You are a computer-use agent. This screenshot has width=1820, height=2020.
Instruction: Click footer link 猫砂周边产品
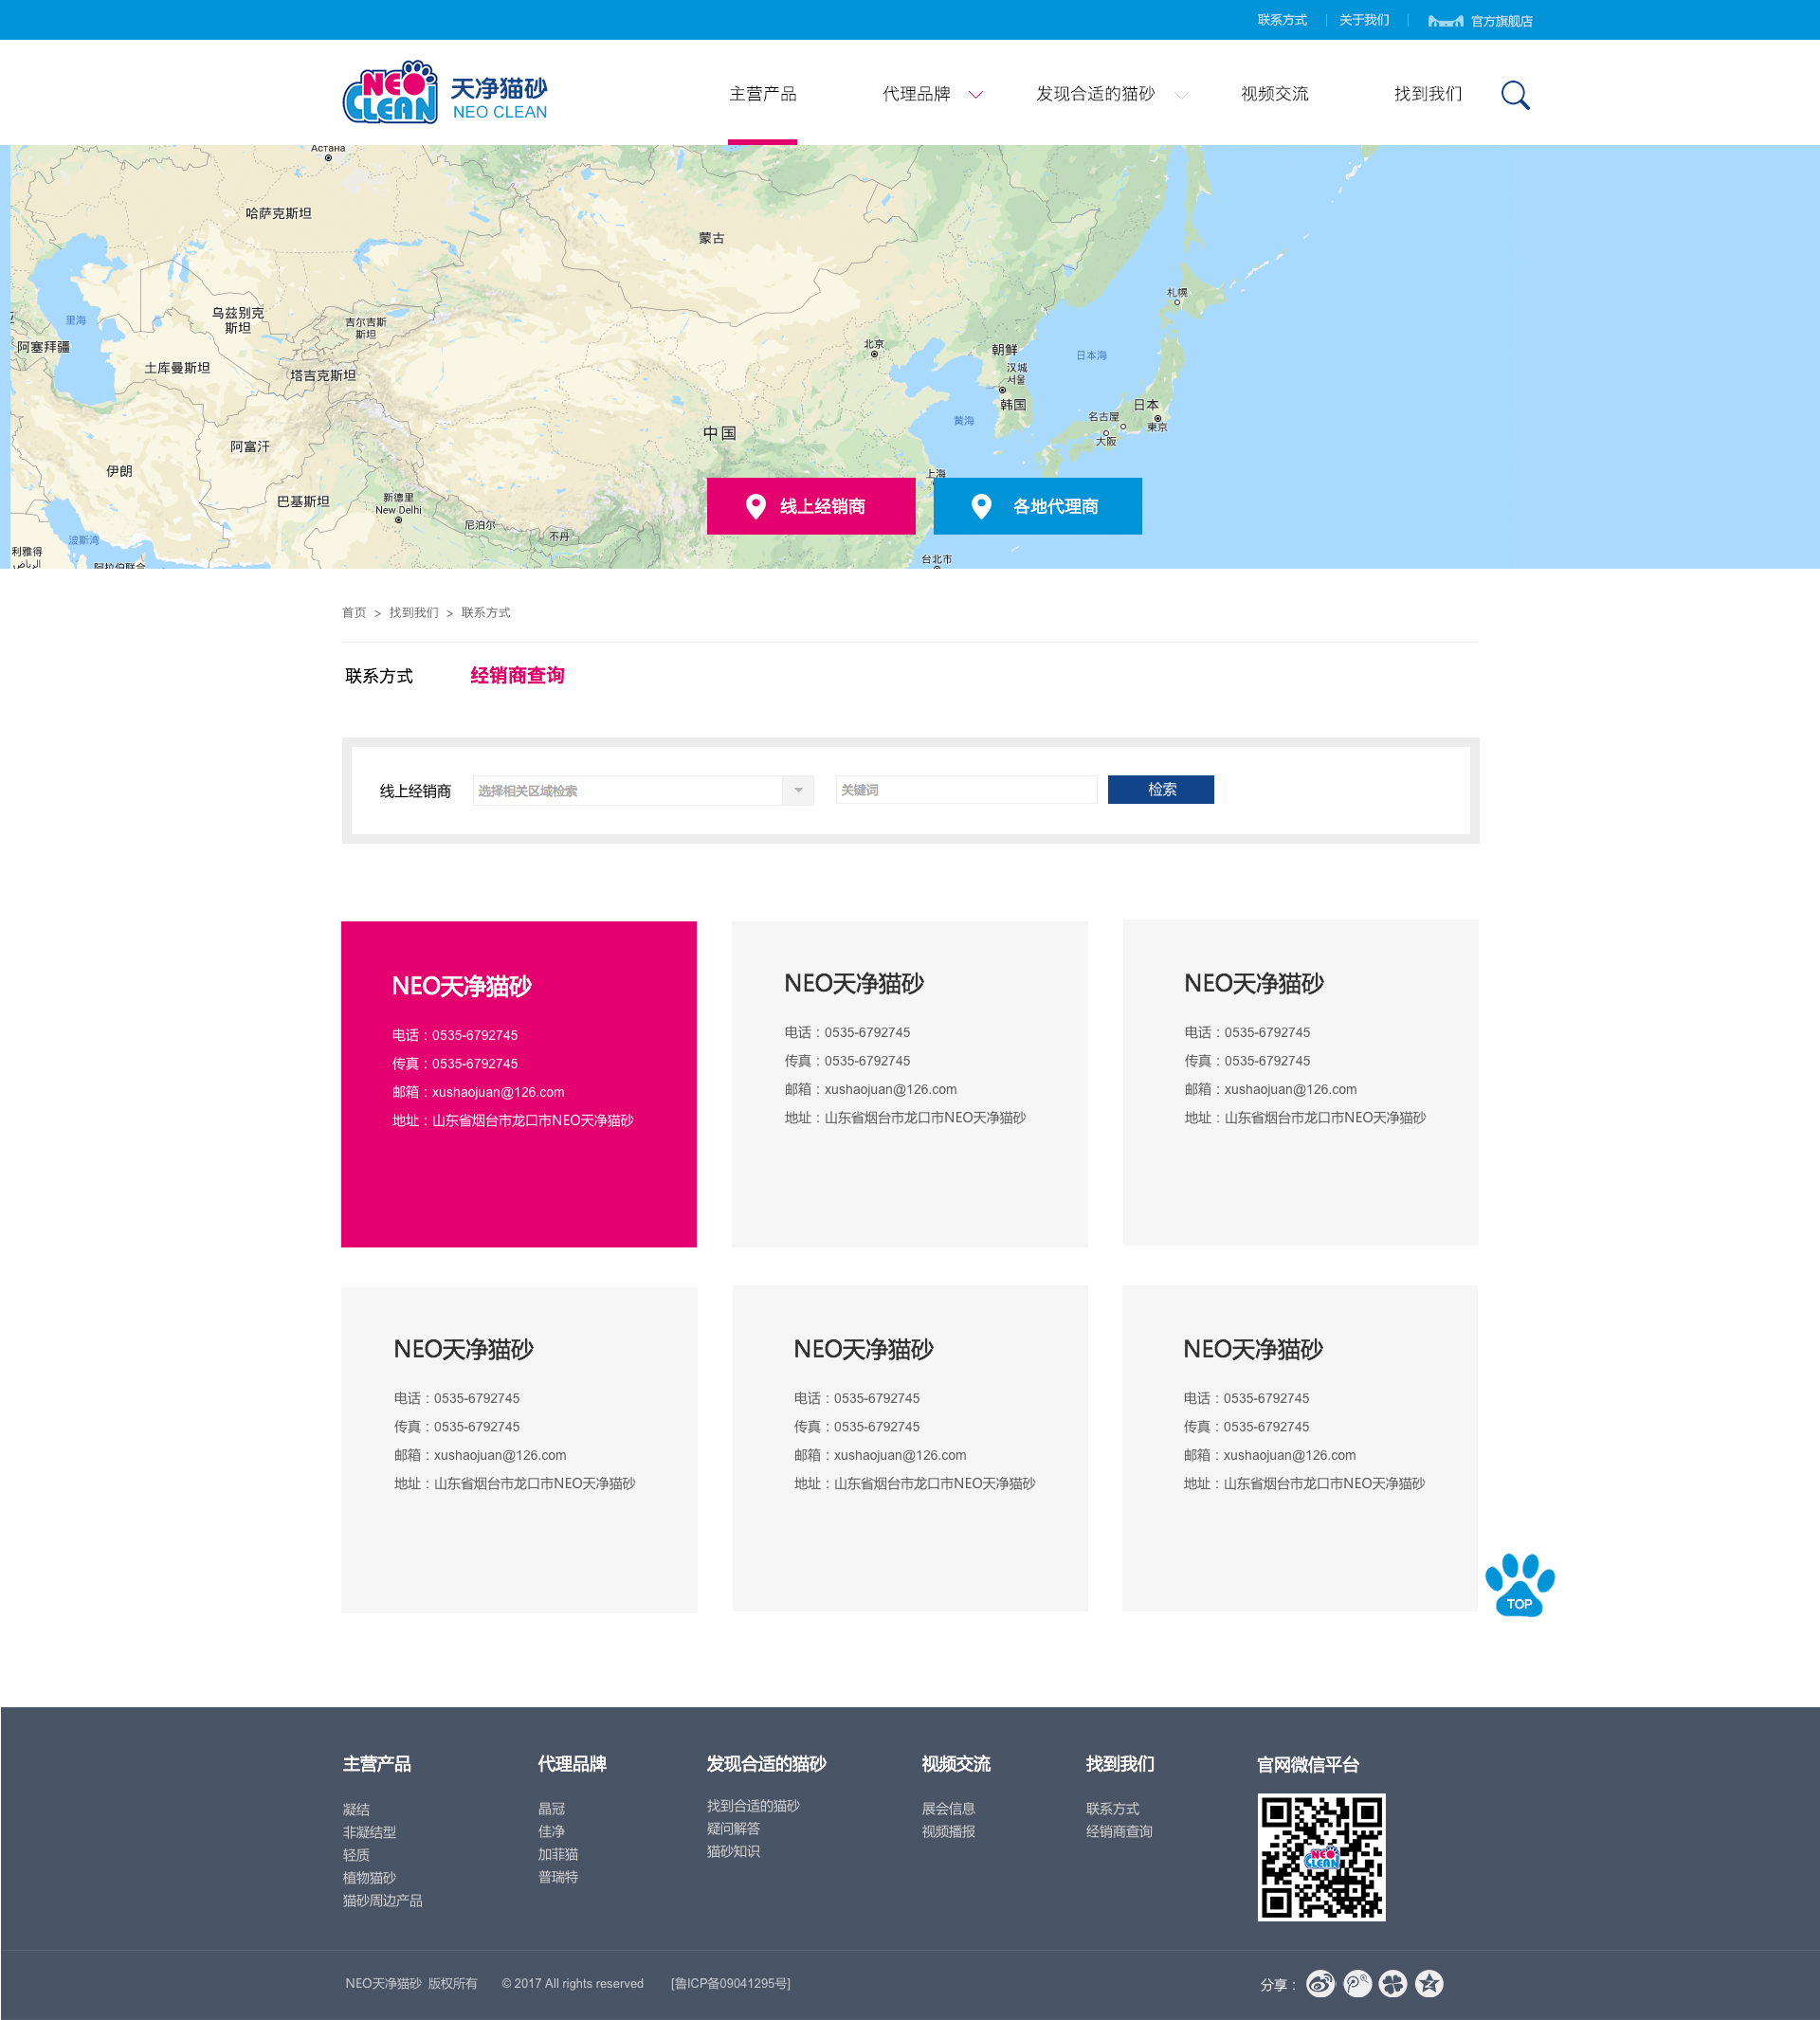382,1901
